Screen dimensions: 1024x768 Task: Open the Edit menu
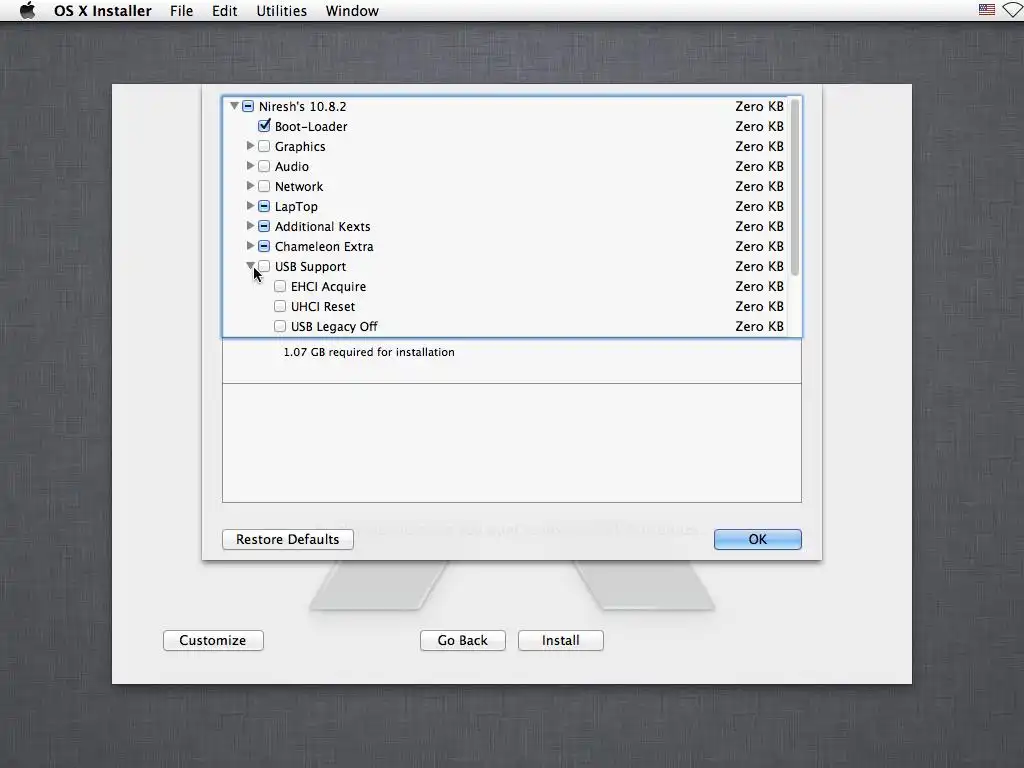pyautogui.click(x=225, y=10)
